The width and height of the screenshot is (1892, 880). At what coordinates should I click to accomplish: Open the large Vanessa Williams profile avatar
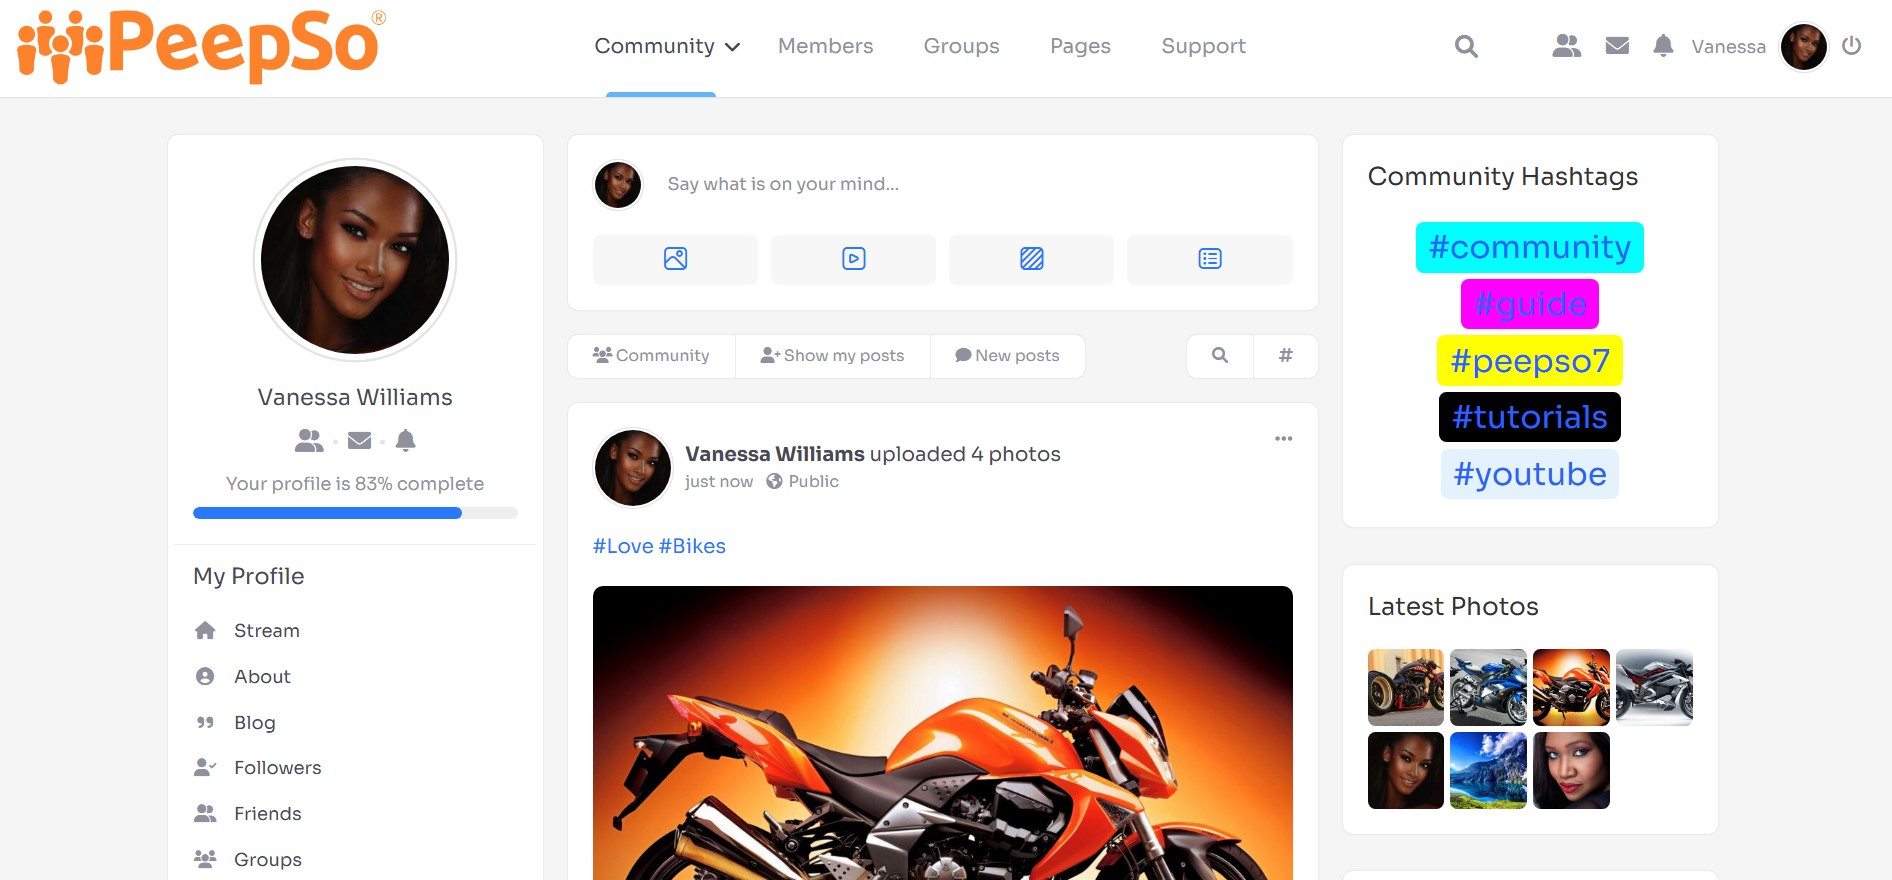(x=355, y=260)
